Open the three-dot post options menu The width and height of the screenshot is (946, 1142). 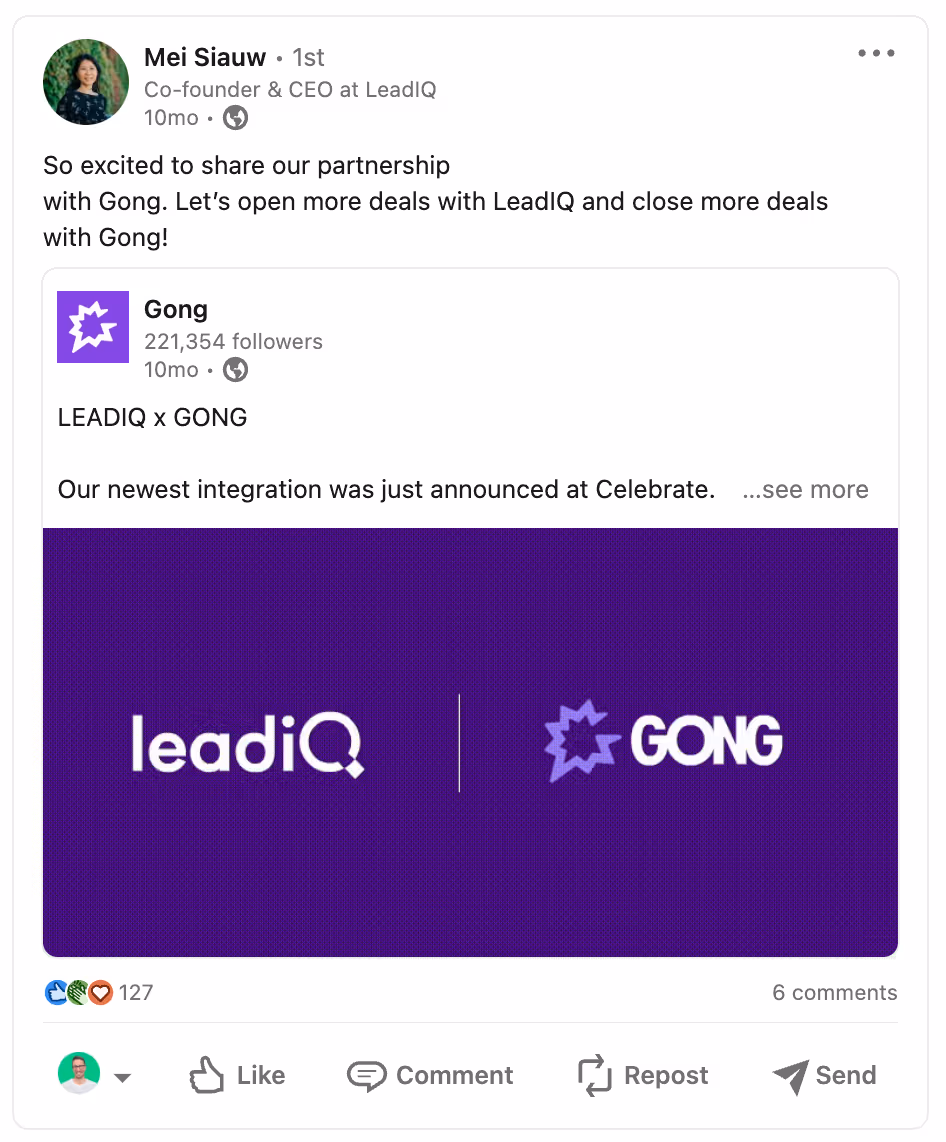pos(876,54)
